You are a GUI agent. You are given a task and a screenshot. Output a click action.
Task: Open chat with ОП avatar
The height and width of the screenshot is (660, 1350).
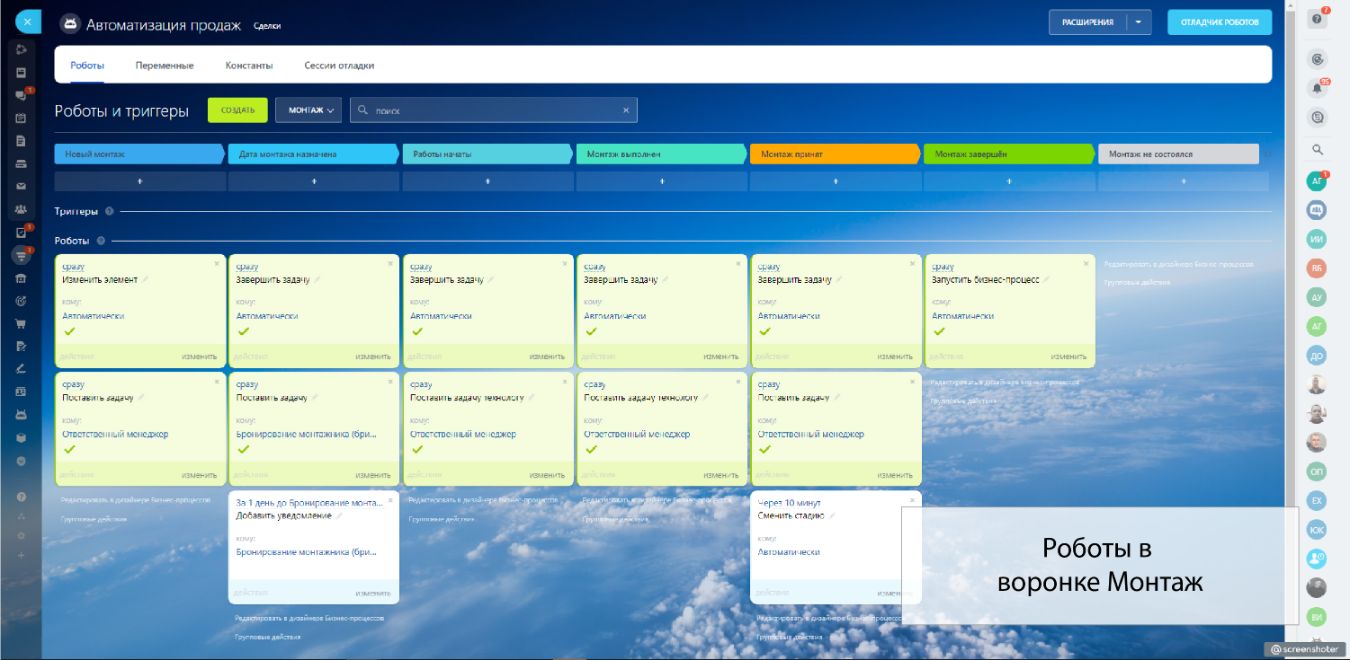click(x=1317, y=471)
